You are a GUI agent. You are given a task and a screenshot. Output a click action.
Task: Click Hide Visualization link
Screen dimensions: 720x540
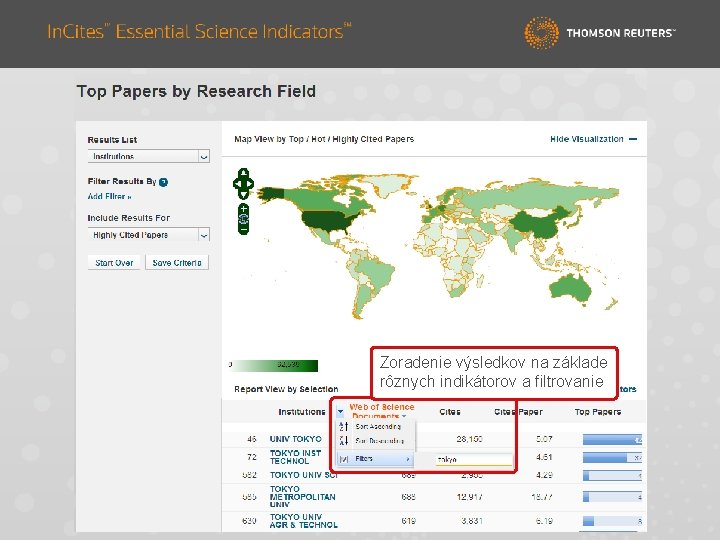click(593, 139)
